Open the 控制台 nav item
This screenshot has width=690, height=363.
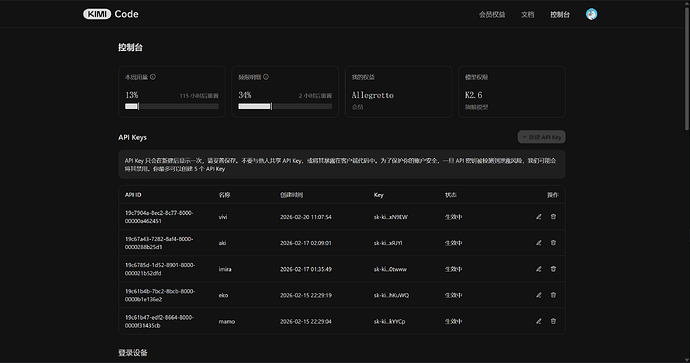pos(560,15)
